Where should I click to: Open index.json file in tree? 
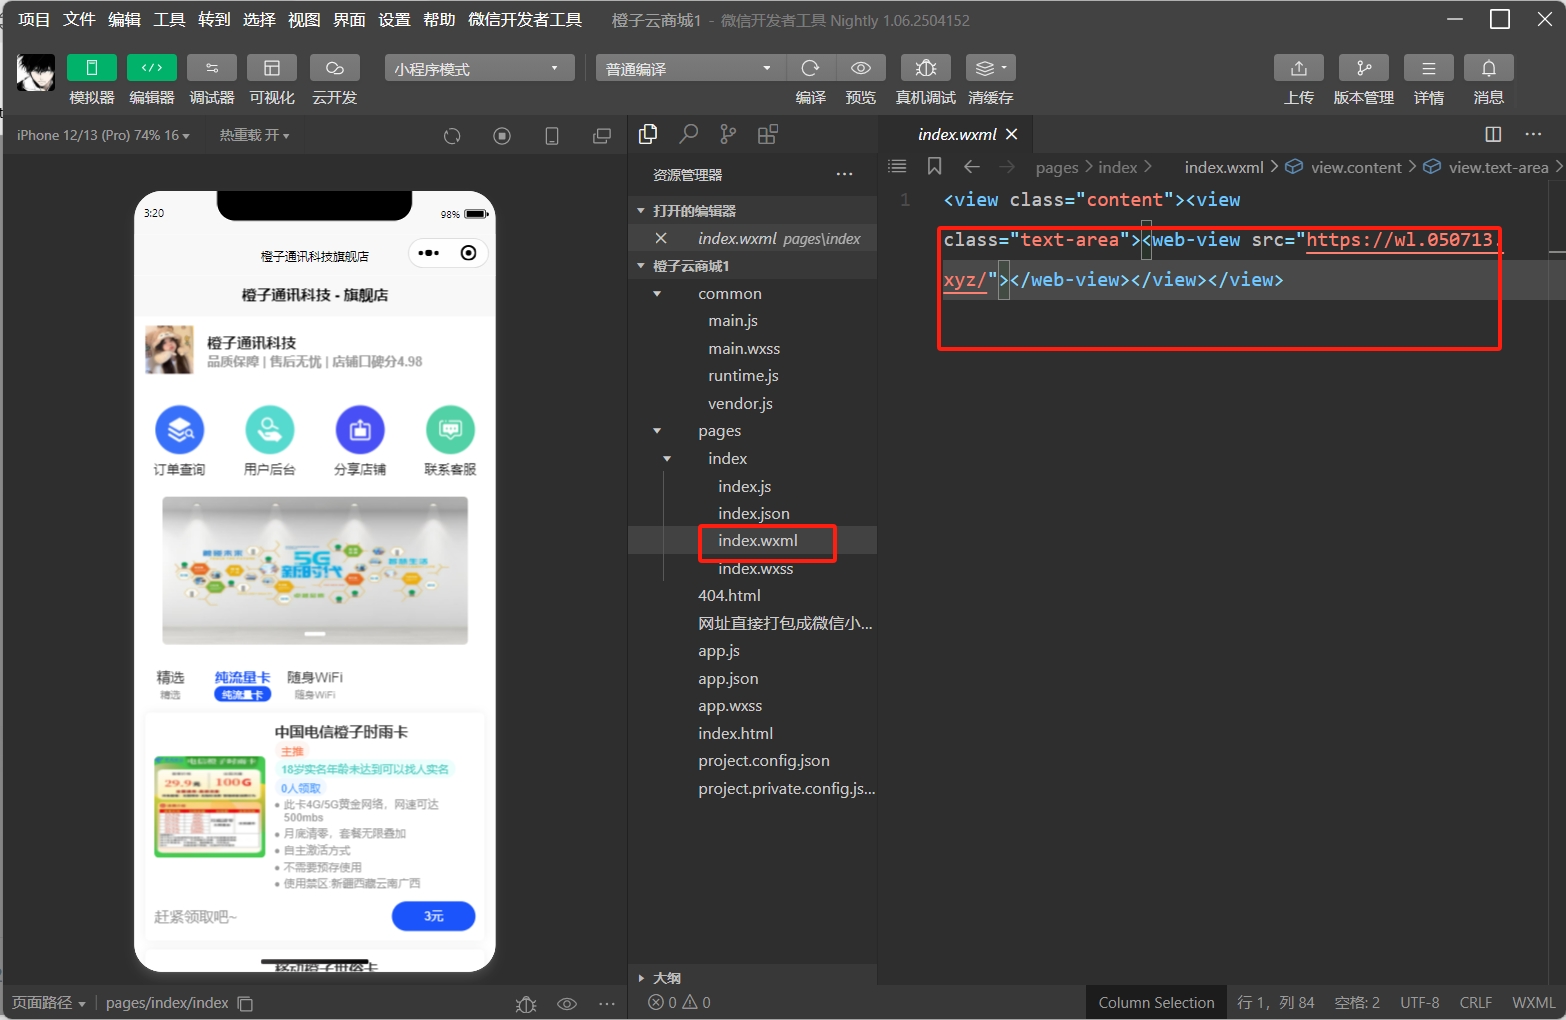(x=754, y=514)
